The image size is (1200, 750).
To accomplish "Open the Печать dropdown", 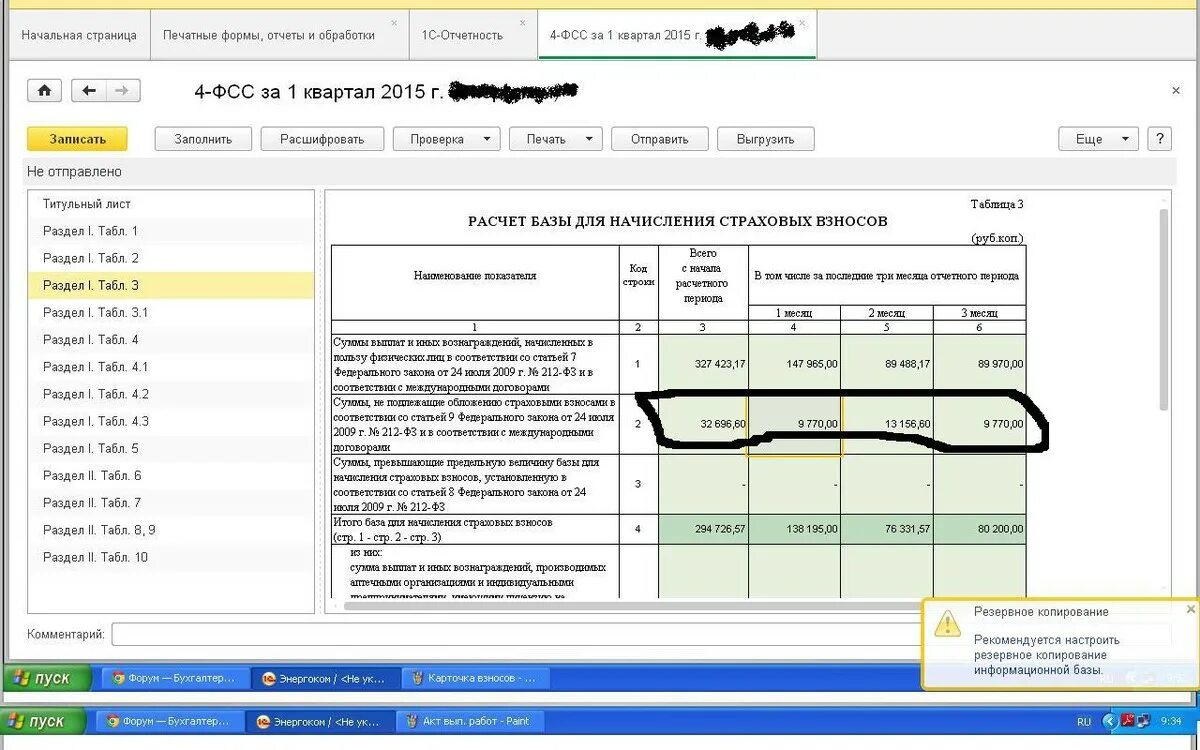I will point(556,139).
